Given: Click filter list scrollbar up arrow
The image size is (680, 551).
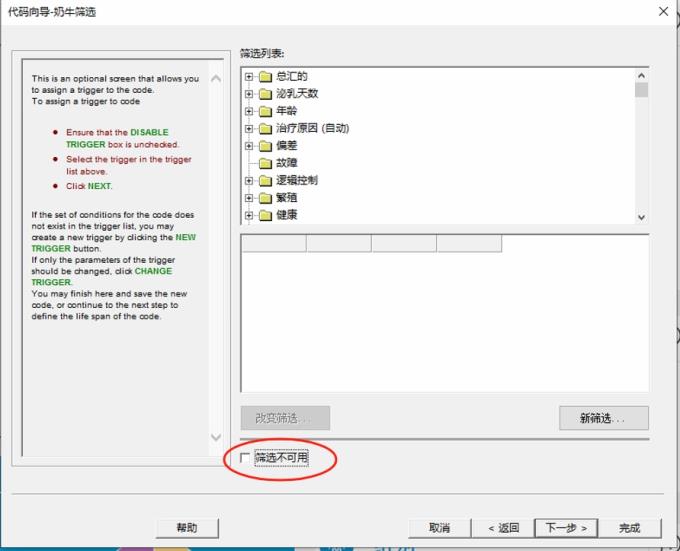Looking at the screenshot, I should (x=641, y=75).
